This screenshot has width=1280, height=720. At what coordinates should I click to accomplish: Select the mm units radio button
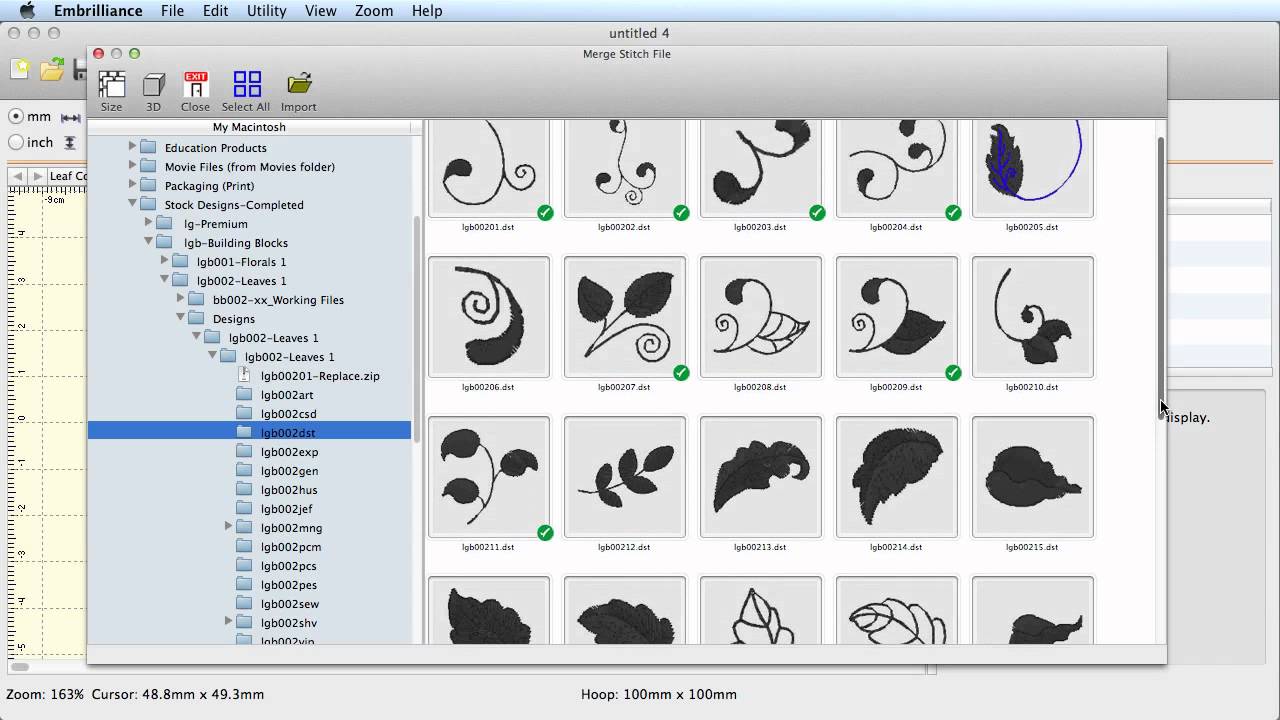(x=16, y=117)
